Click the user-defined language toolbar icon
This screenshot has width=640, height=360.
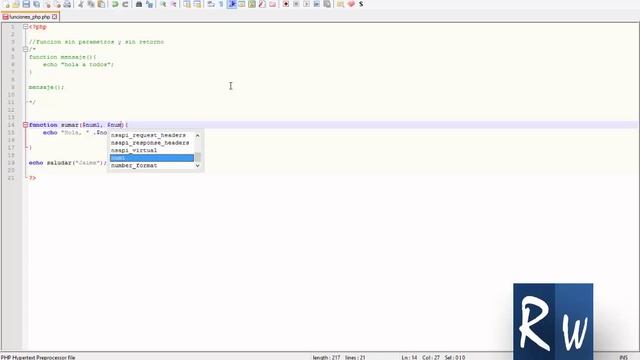[x=242, y=4]
